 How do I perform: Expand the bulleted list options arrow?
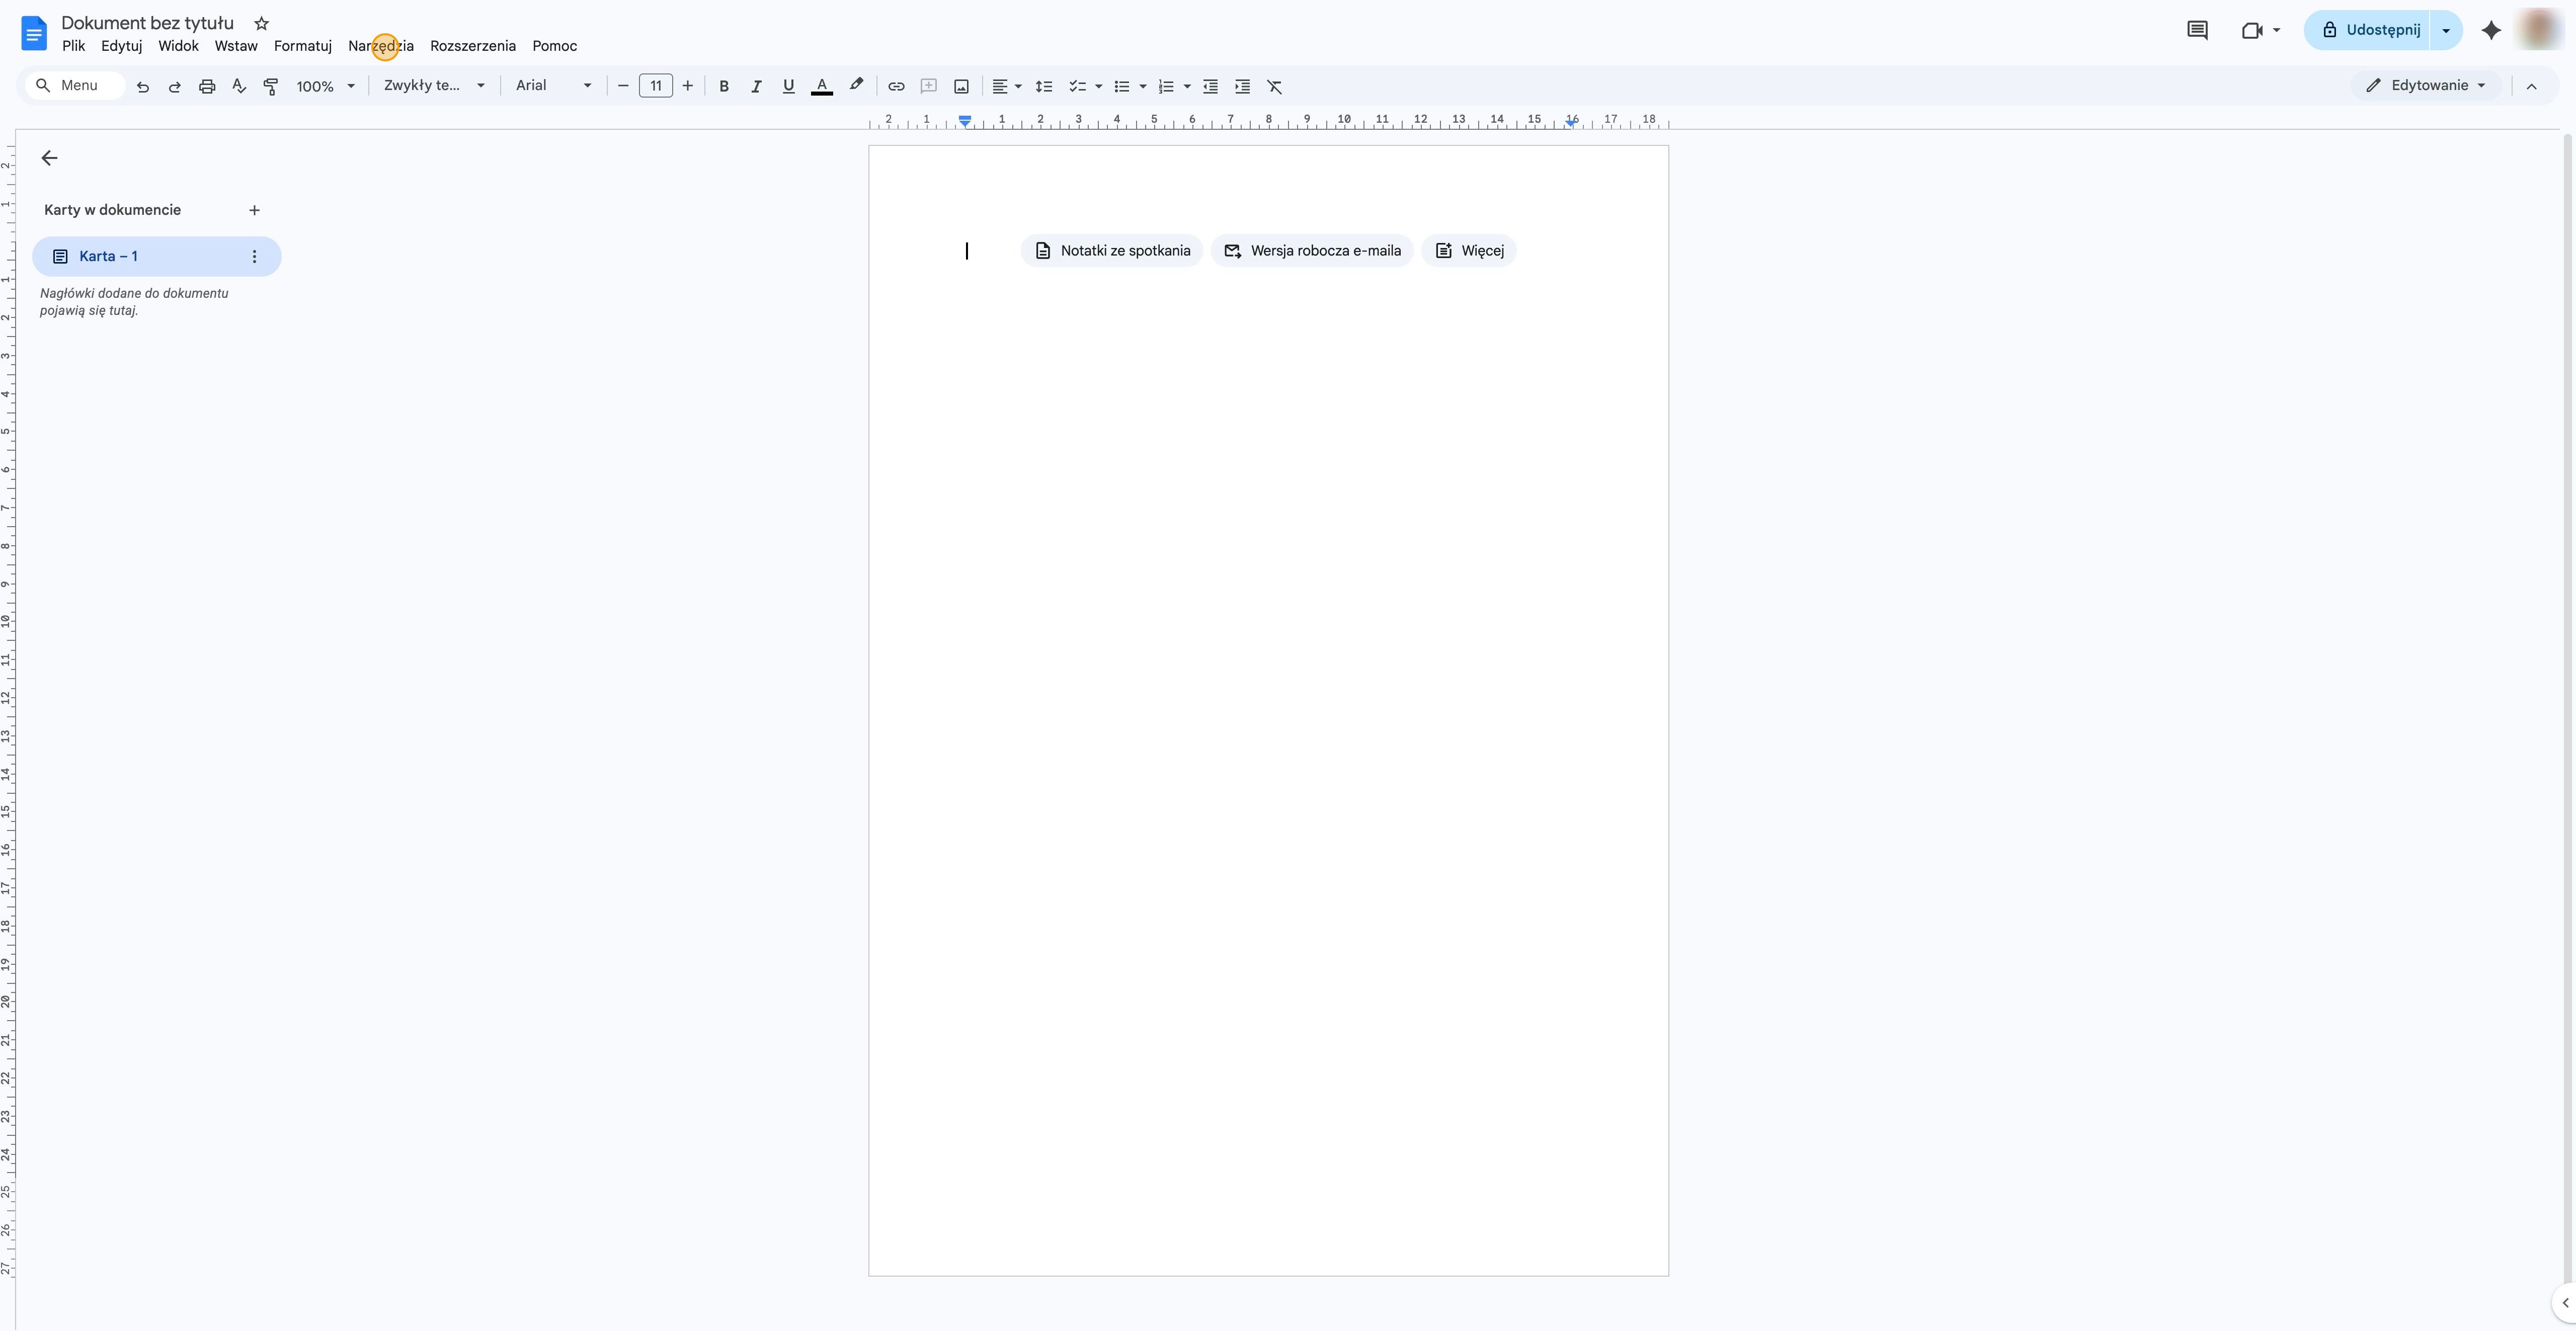tap(1143, 87)
